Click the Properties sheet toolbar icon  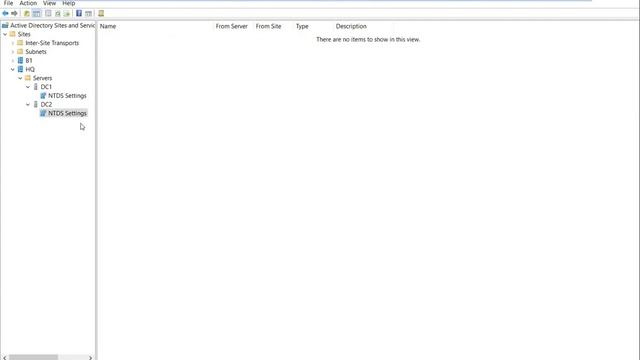48,13
